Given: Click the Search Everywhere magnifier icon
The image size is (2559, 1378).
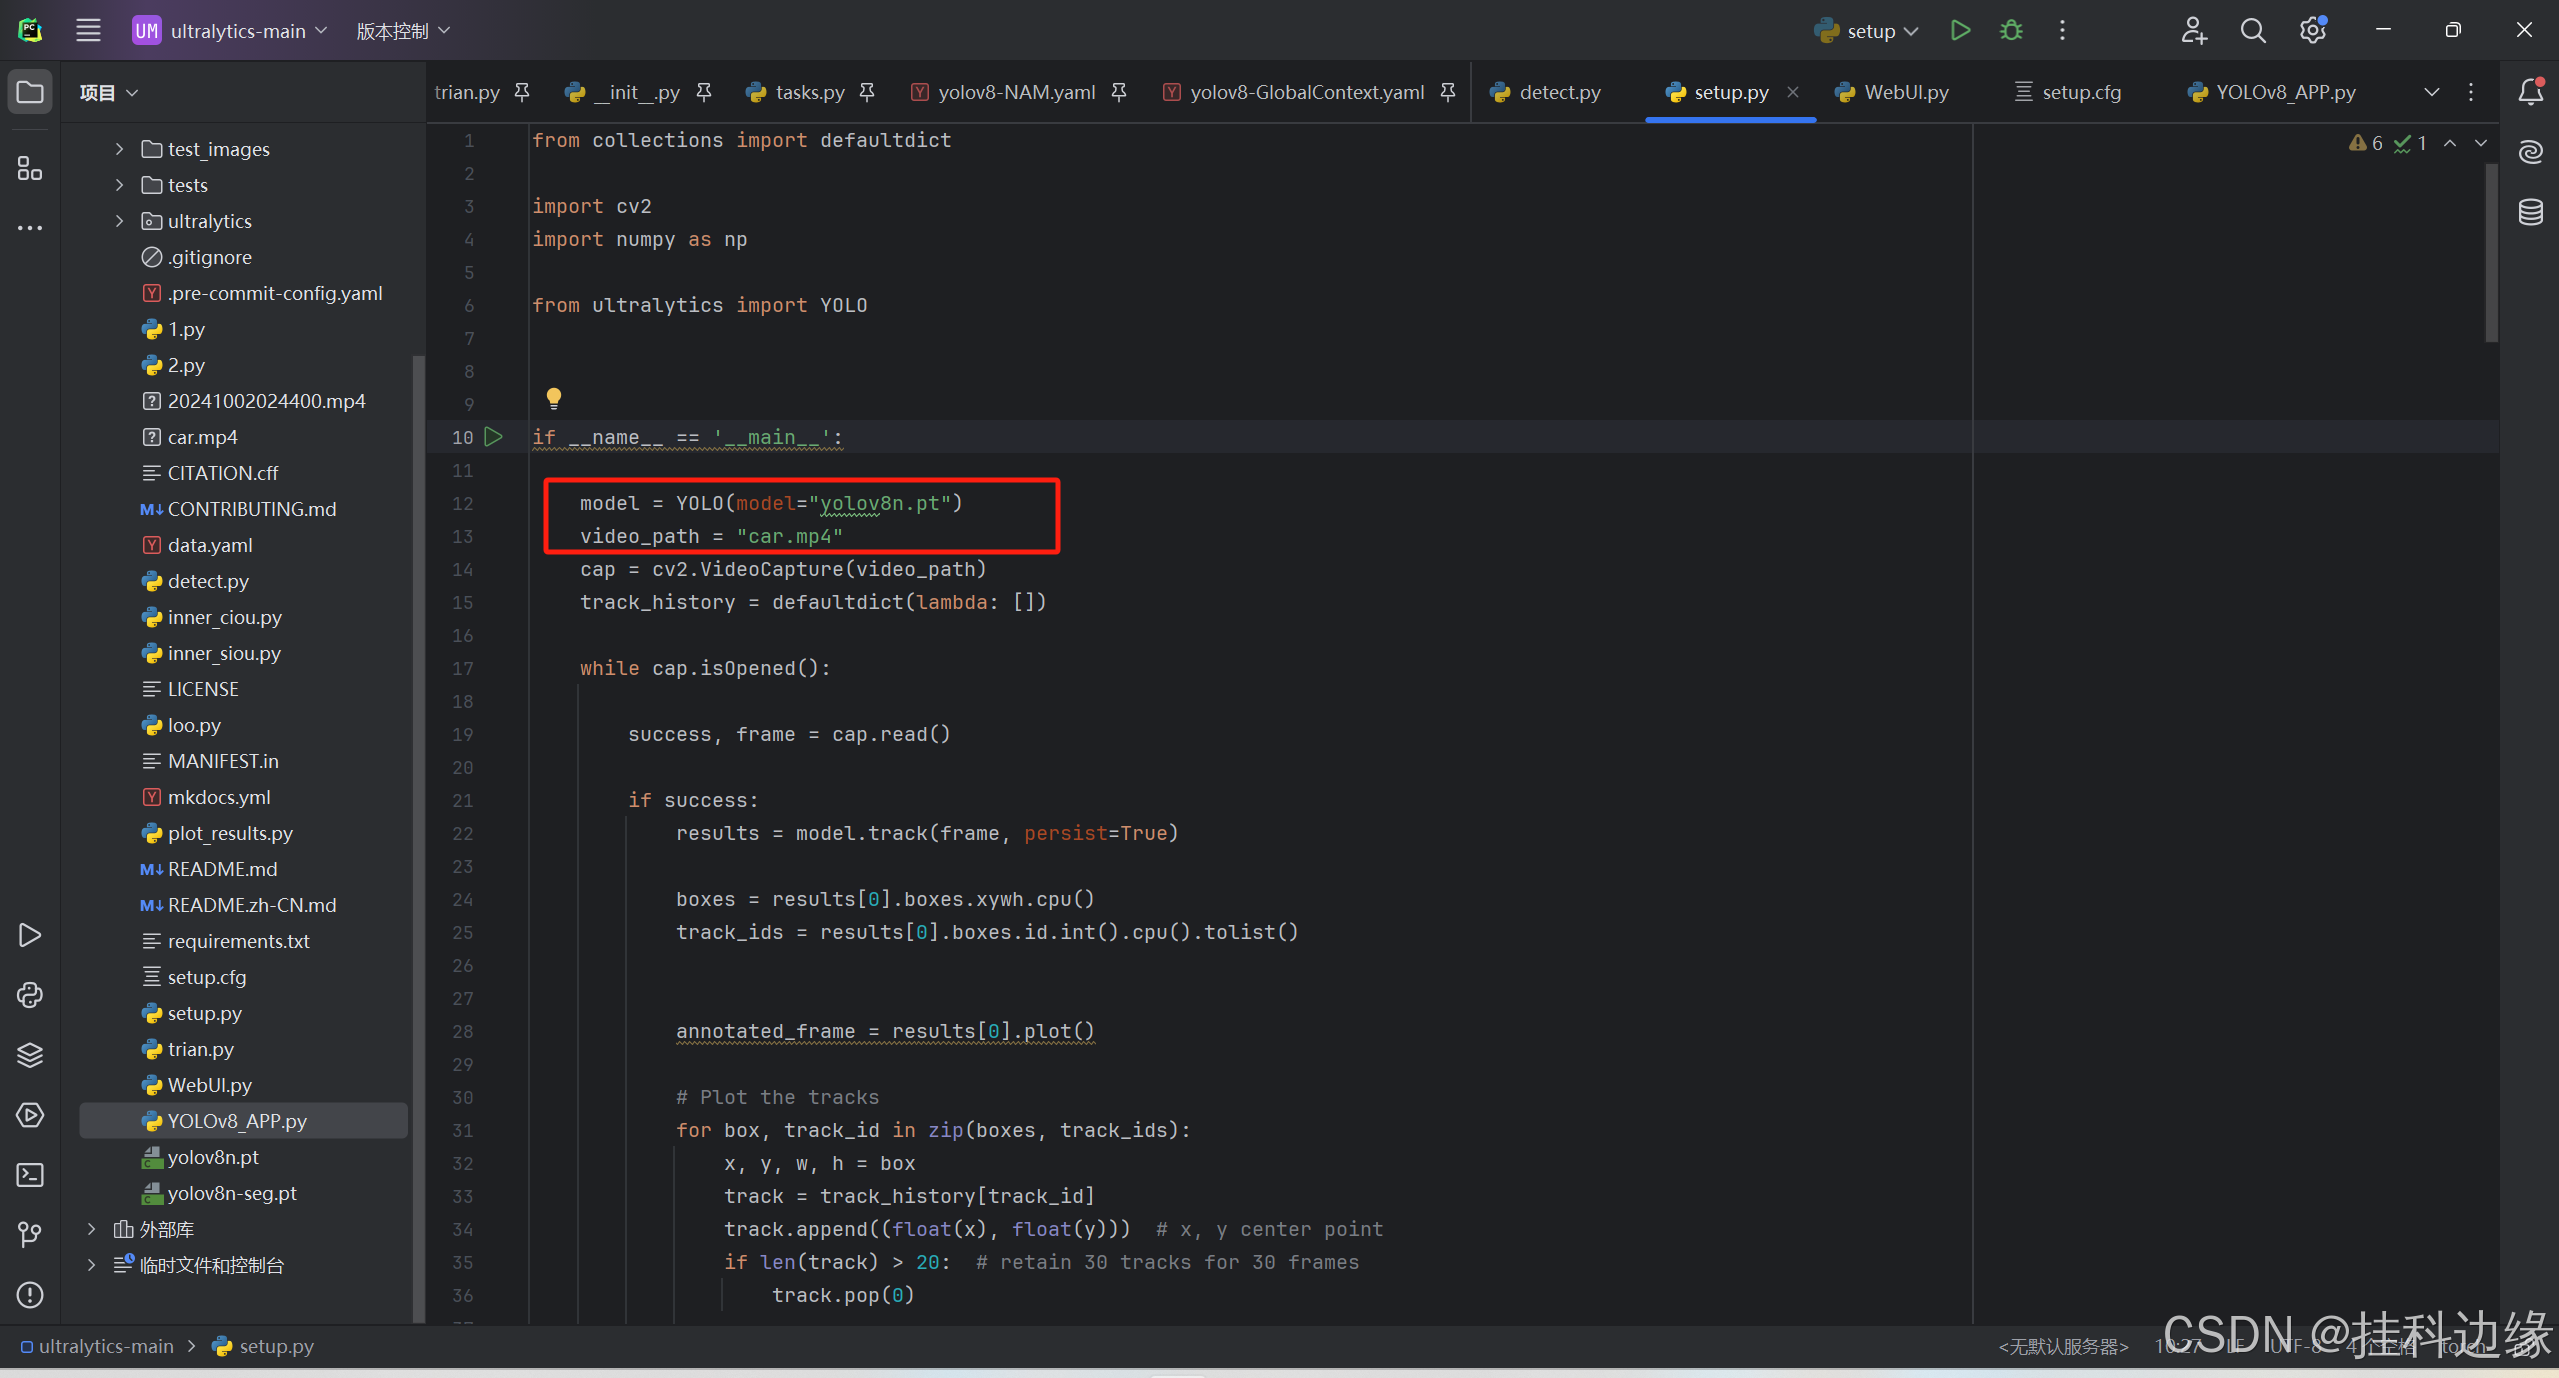Looking at the screenshot, I should 2253,31.
